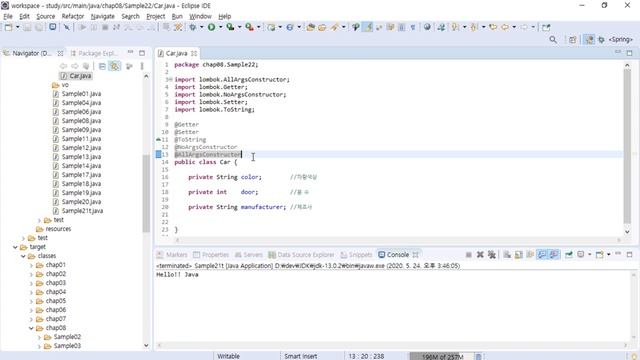Screen dimensions: 640x360
Task: Click the Back navigation arrow in main toolbar
Action: 504,27
